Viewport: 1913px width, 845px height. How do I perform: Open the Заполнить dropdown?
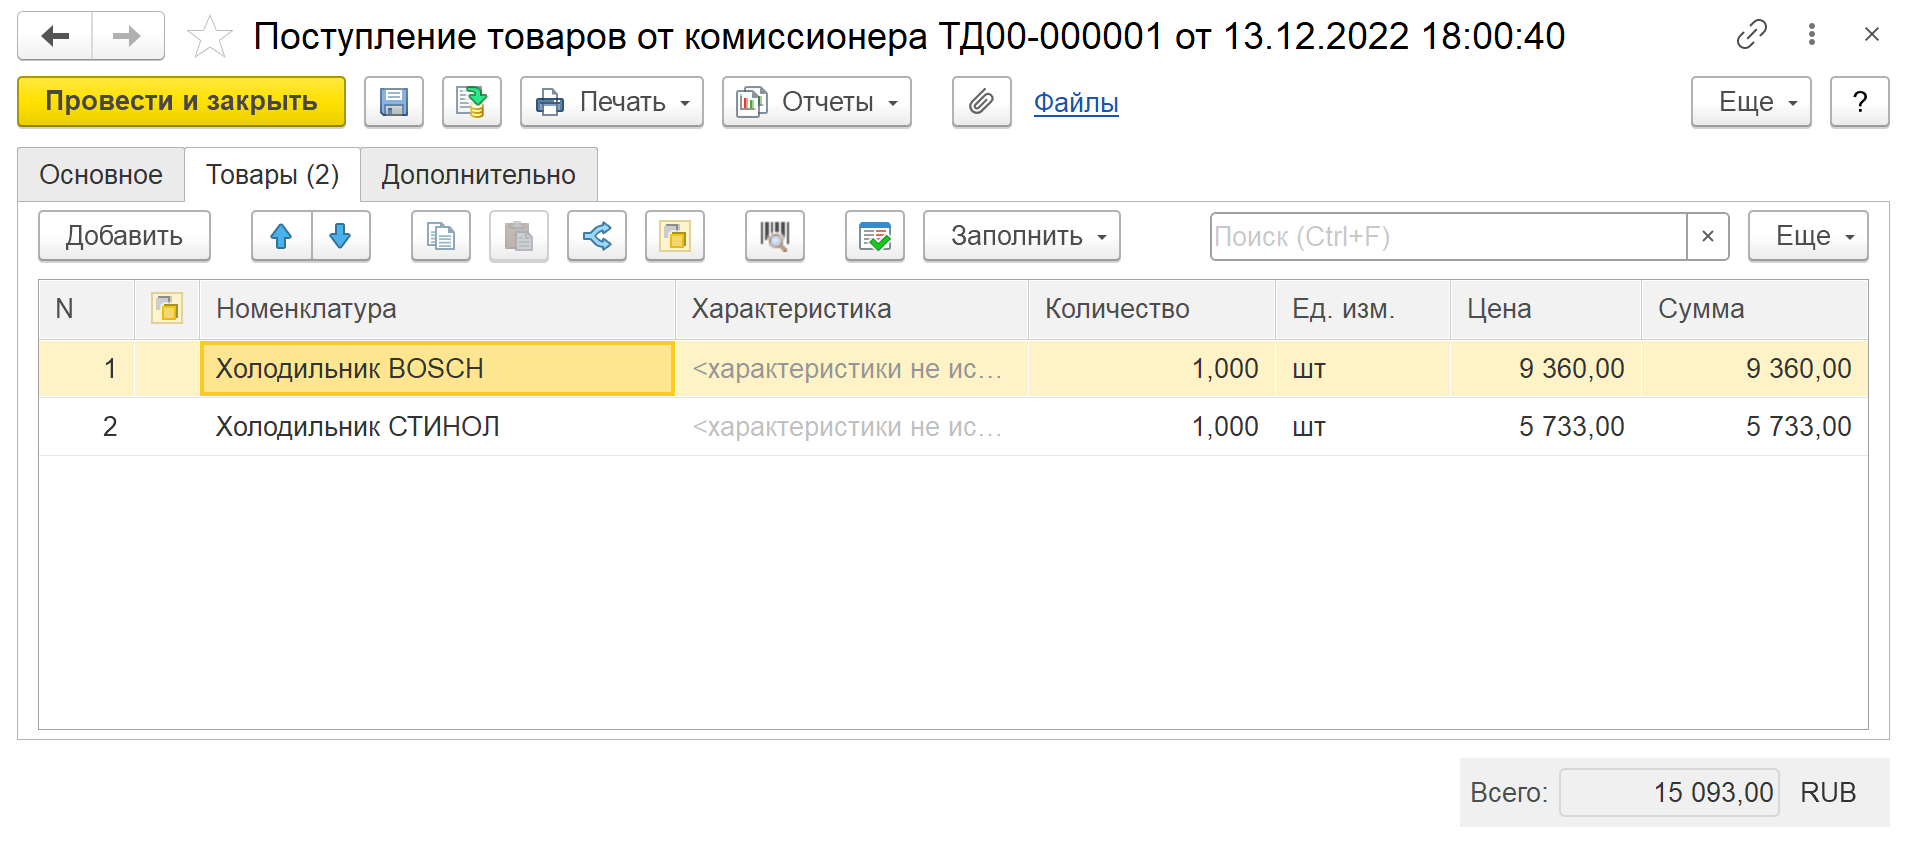(x=1020, y=236)
